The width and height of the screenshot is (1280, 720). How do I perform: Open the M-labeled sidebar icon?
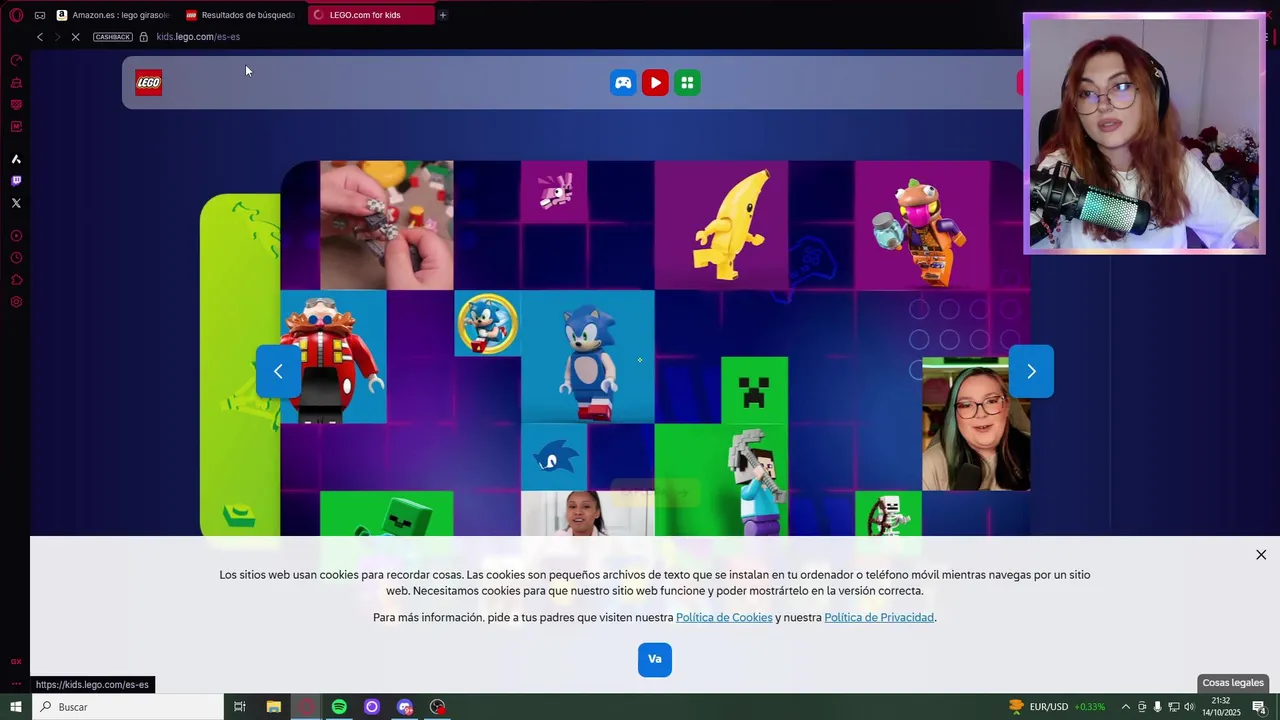16,127
